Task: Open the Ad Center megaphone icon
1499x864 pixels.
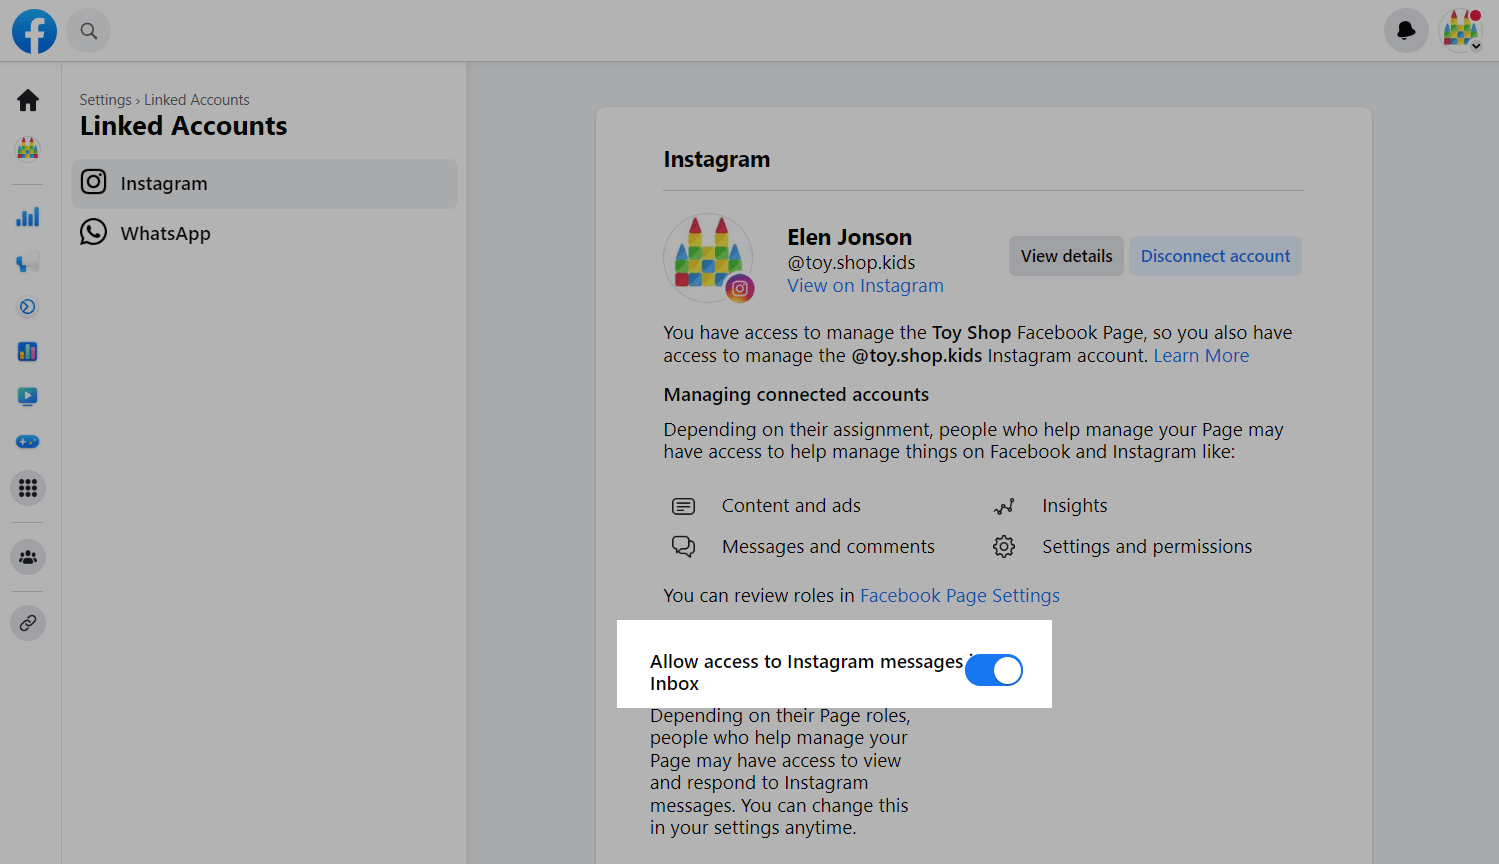Action: coord(28,263)
